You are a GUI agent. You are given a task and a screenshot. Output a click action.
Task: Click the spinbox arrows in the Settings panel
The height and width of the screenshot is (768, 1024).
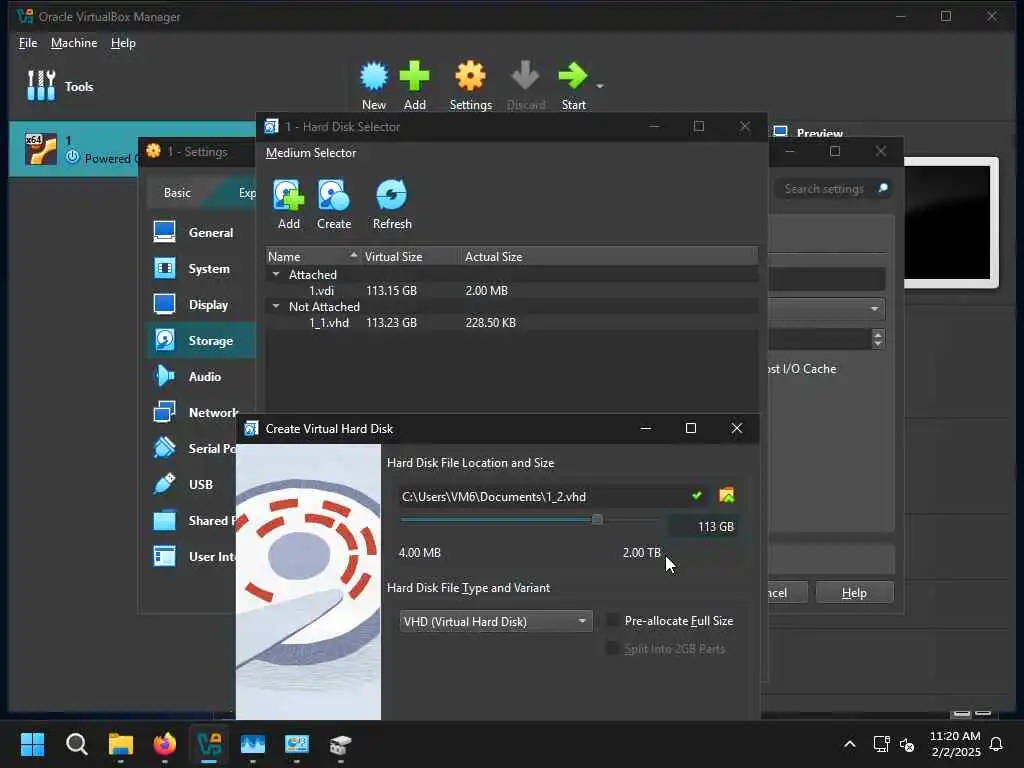878,339
